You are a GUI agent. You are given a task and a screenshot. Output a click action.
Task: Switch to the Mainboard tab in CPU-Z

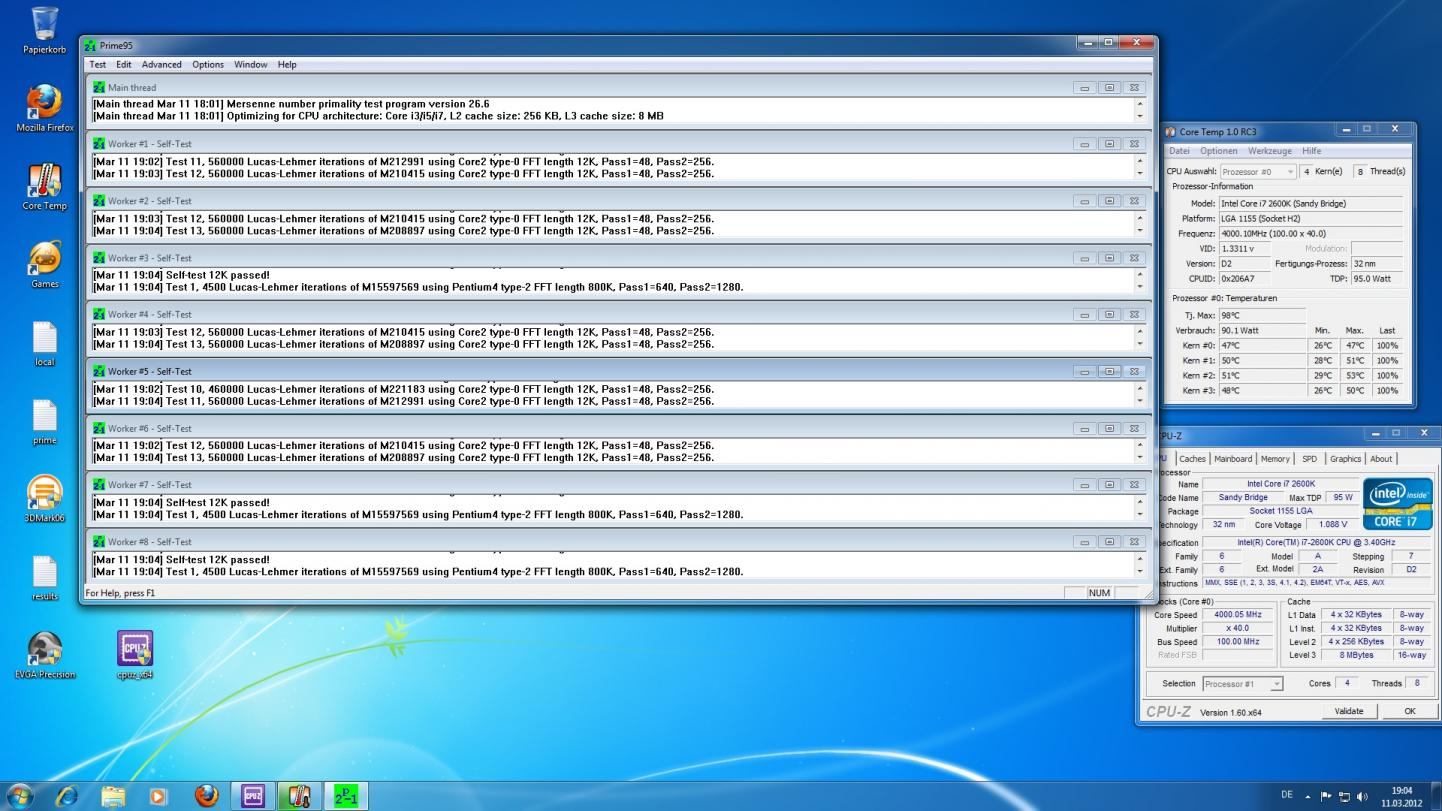coord(1233,459)
